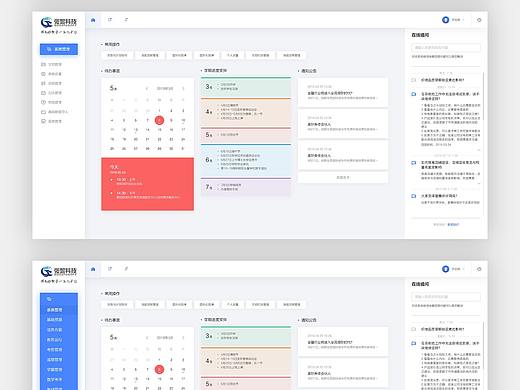
Task: Open the green 3月 schedule card, upper screen
Action: tap(246, 87)
